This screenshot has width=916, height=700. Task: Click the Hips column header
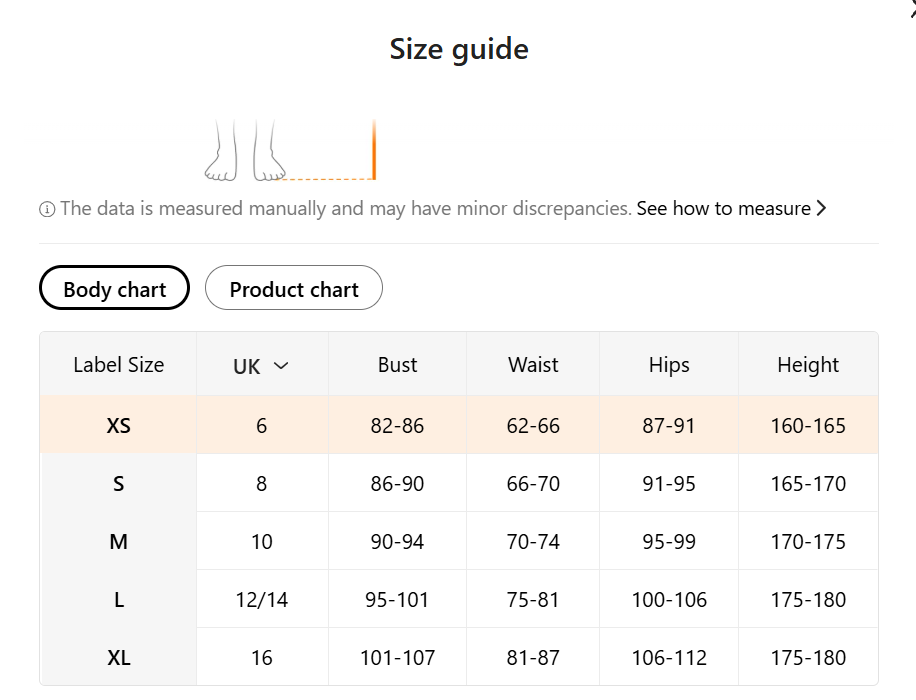coord(669,365)
